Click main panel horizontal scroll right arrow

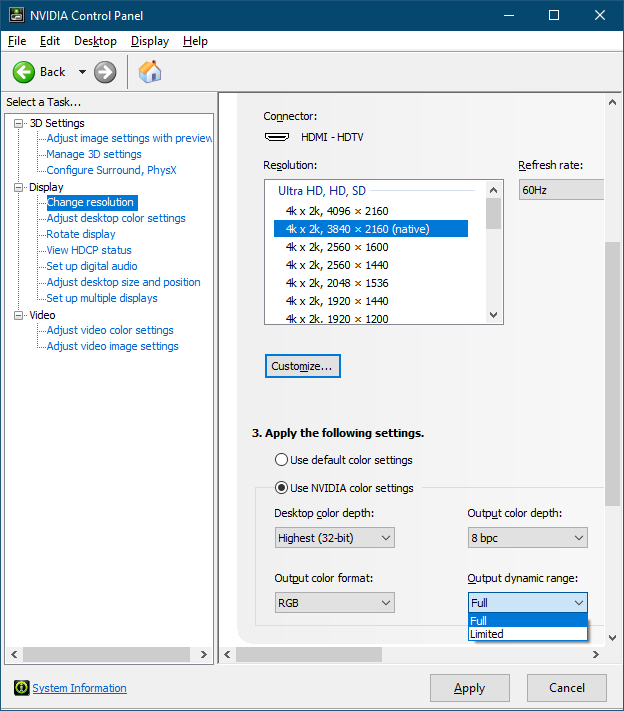click(596, 654)
